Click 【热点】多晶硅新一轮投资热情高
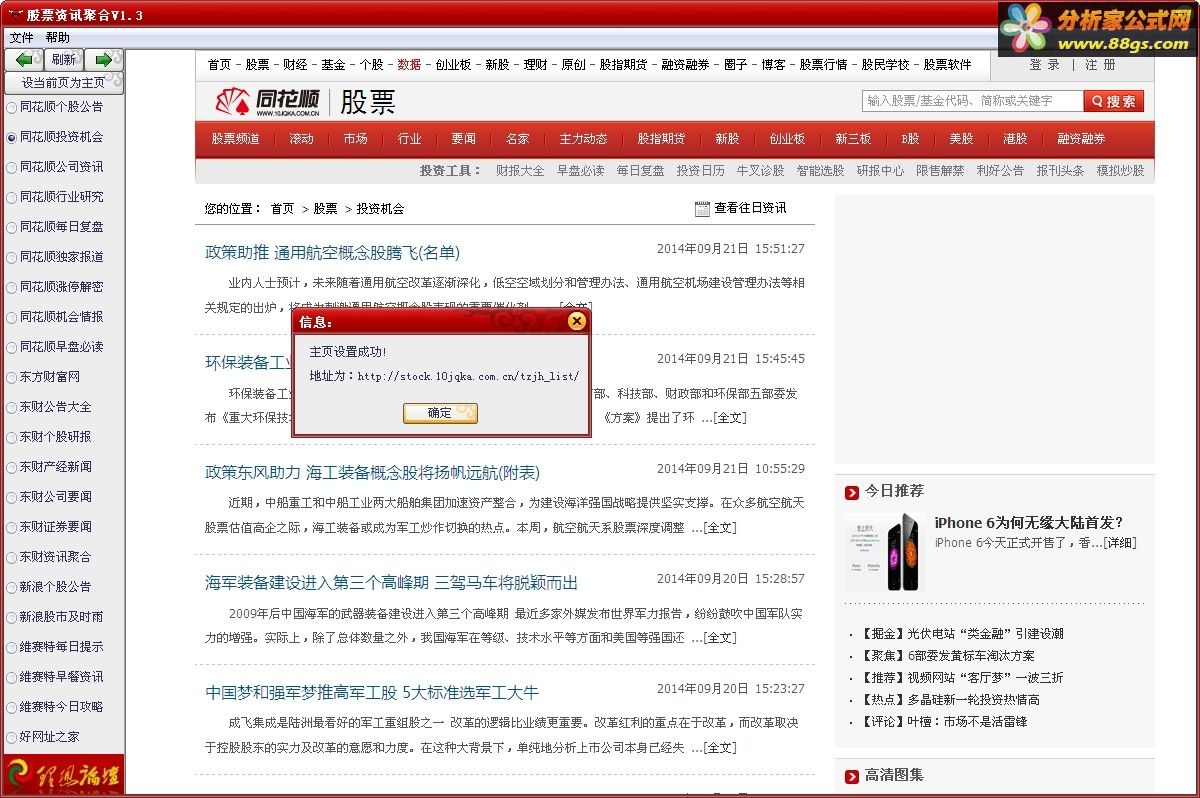 tap(950, 700)
